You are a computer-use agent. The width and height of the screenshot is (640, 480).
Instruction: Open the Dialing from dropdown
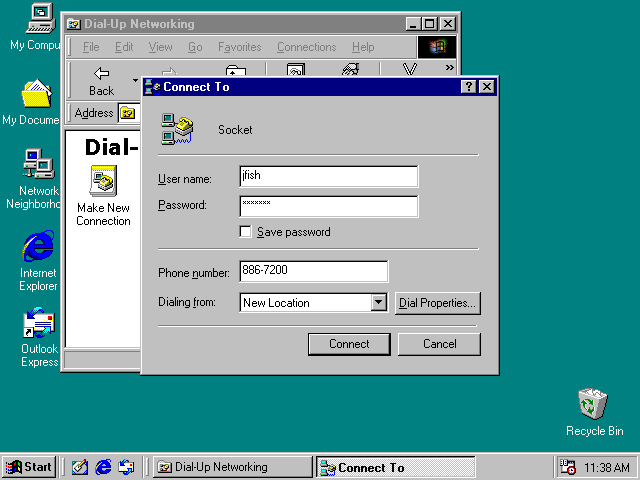[378, 302]
